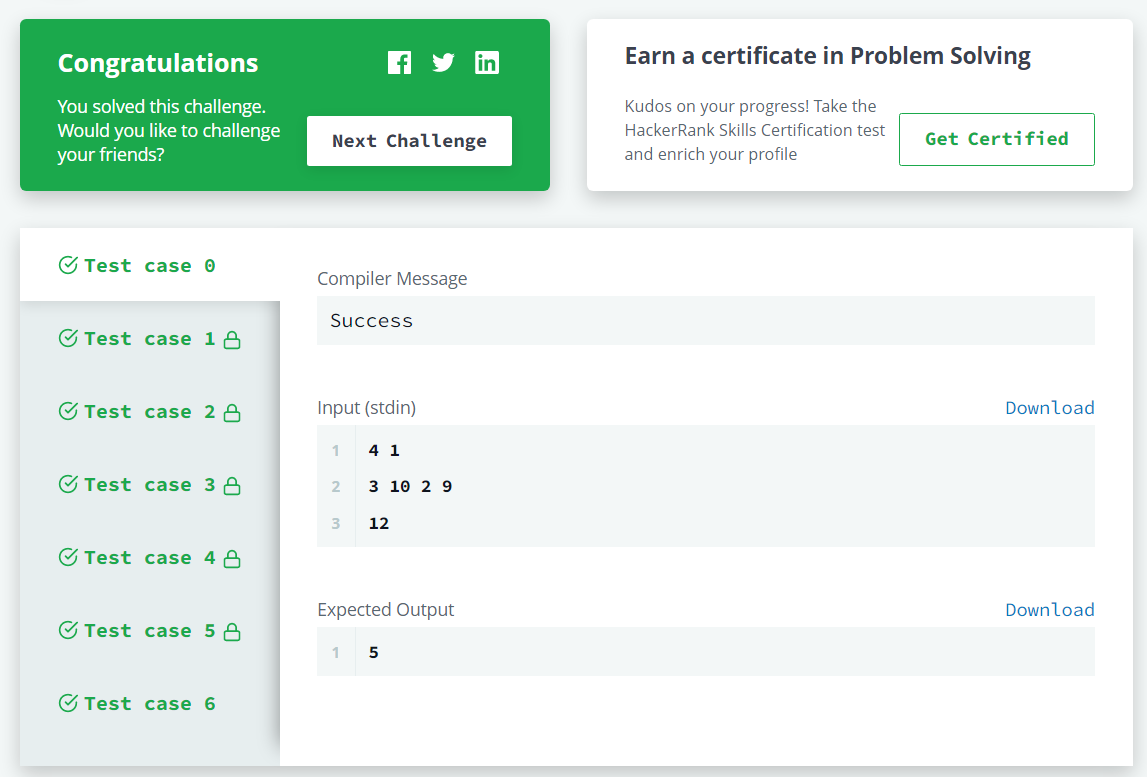The height and width of the screenshot is (777, 1147).
Task: Share on Facebook icon
Action: point(399,63)
